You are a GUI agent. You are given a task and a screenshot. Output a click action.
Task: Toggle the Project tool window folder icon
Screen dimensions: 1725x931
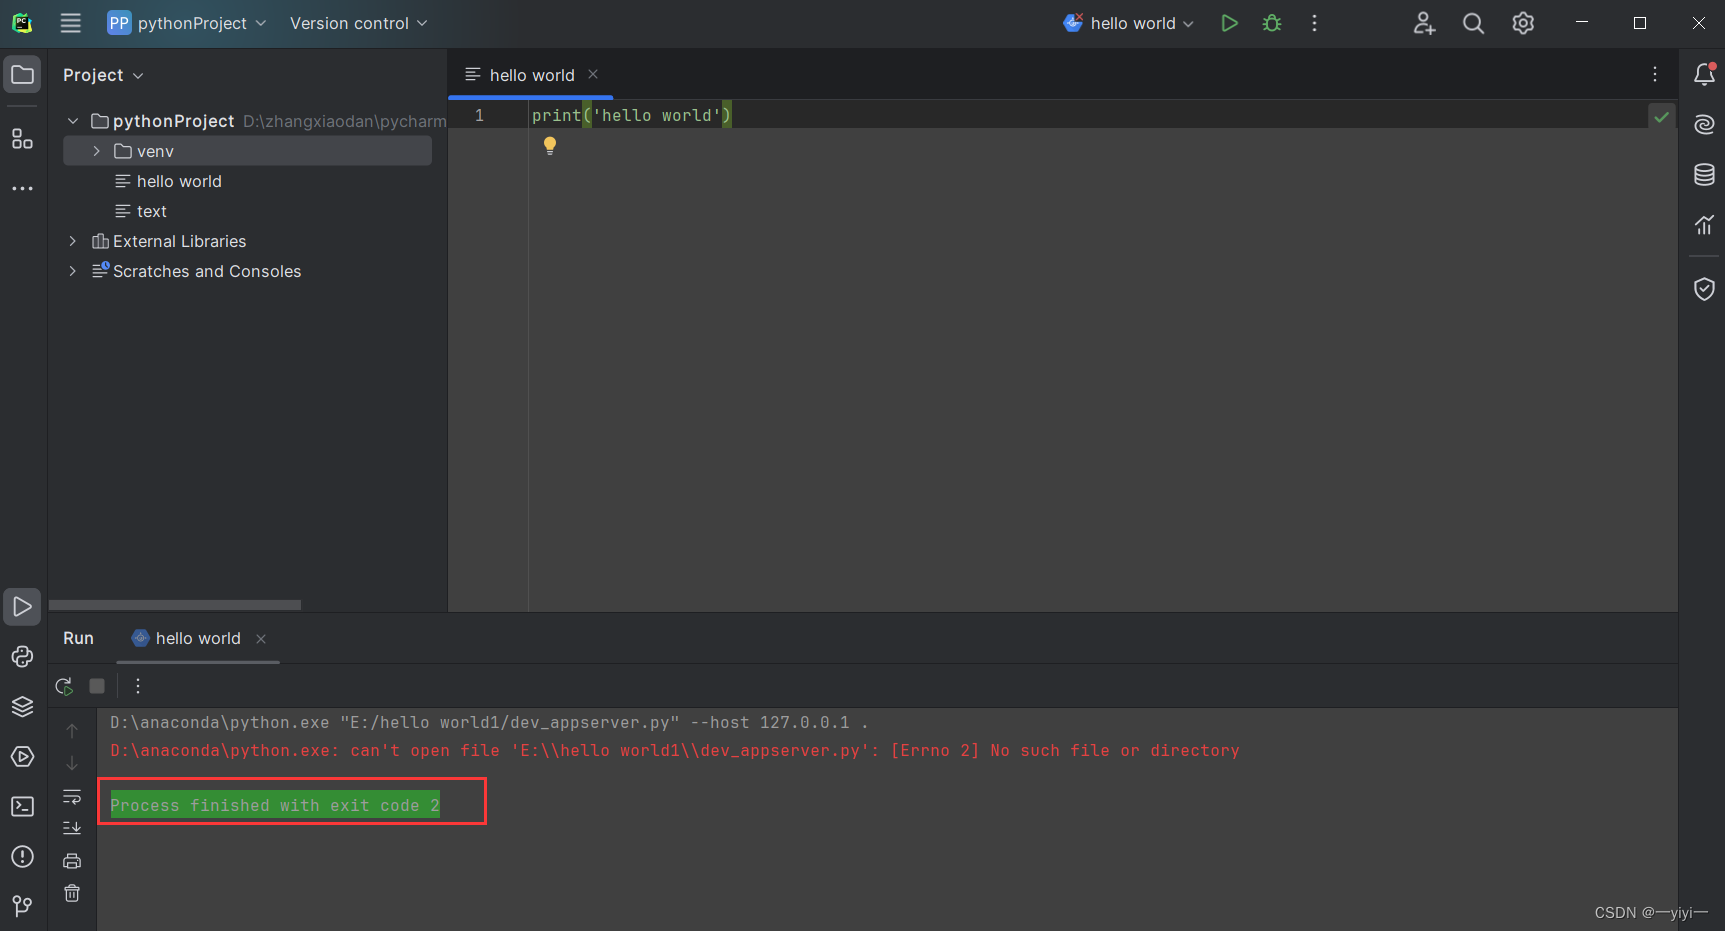point(22,75)
